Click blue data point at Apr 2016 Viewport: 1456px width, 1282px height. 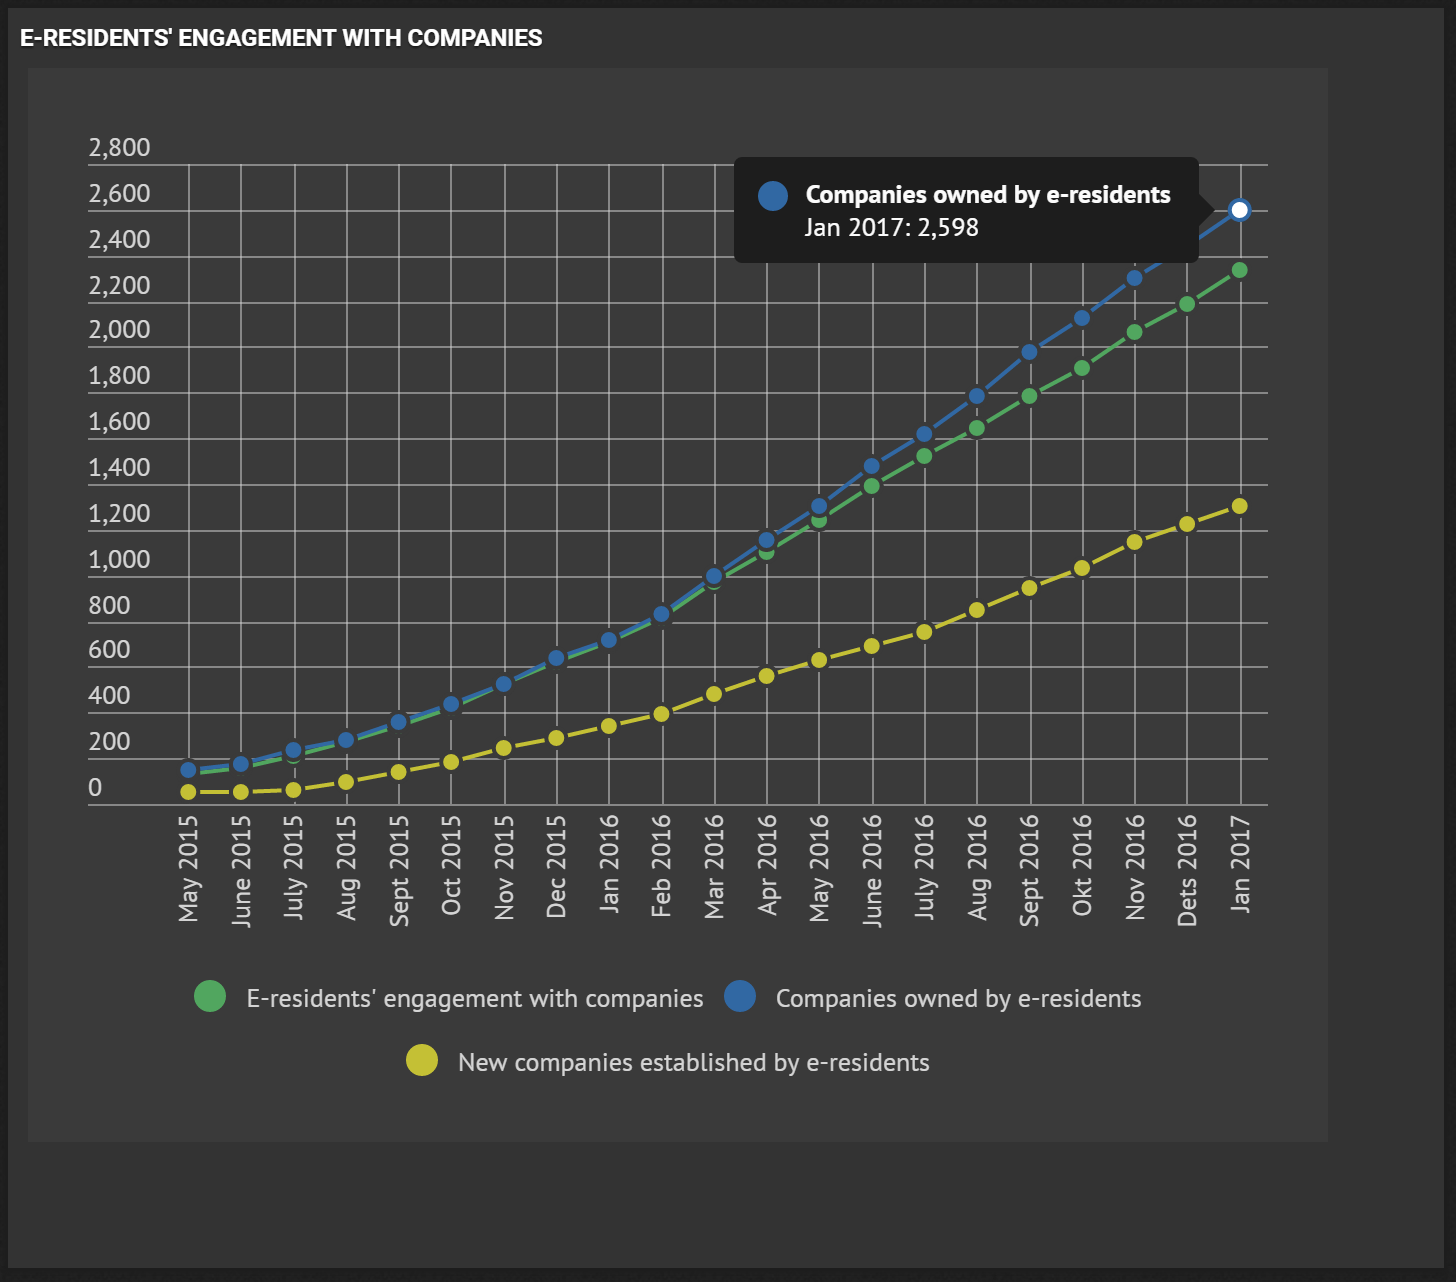pyautogui.click(x=766, y=540)
